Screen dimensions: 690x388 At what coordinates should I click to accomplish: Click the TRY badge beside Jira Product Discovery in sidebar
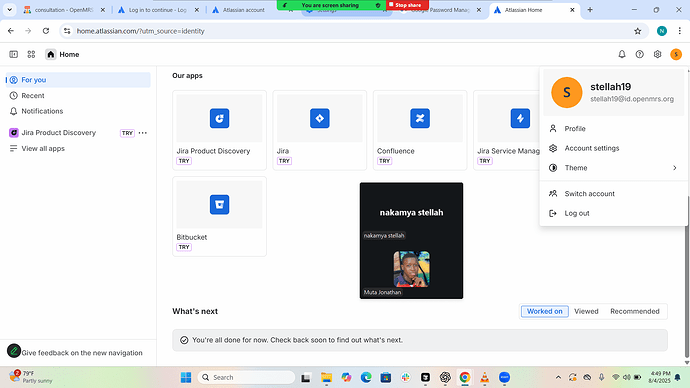127,133
